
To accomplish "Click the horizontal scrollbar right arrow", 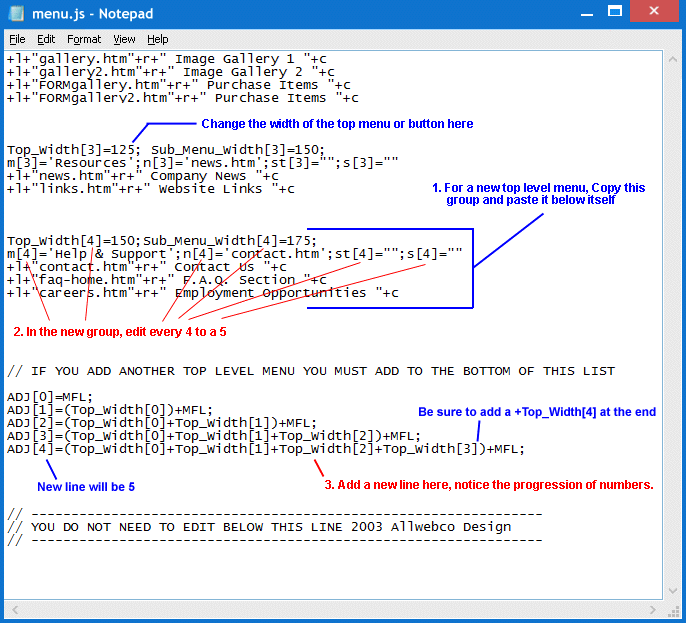I will [654, 607].
